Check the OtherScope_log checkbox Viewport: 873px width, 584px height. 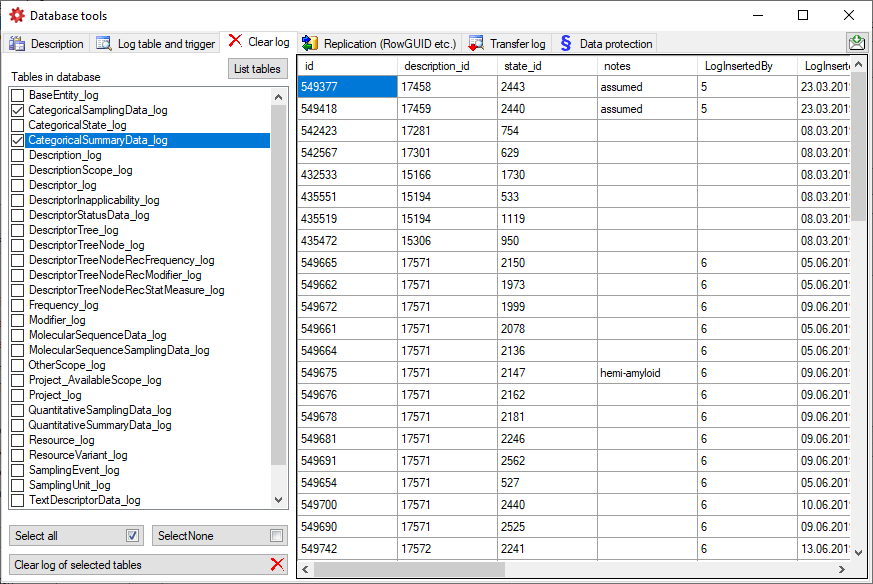click(18, 365)
